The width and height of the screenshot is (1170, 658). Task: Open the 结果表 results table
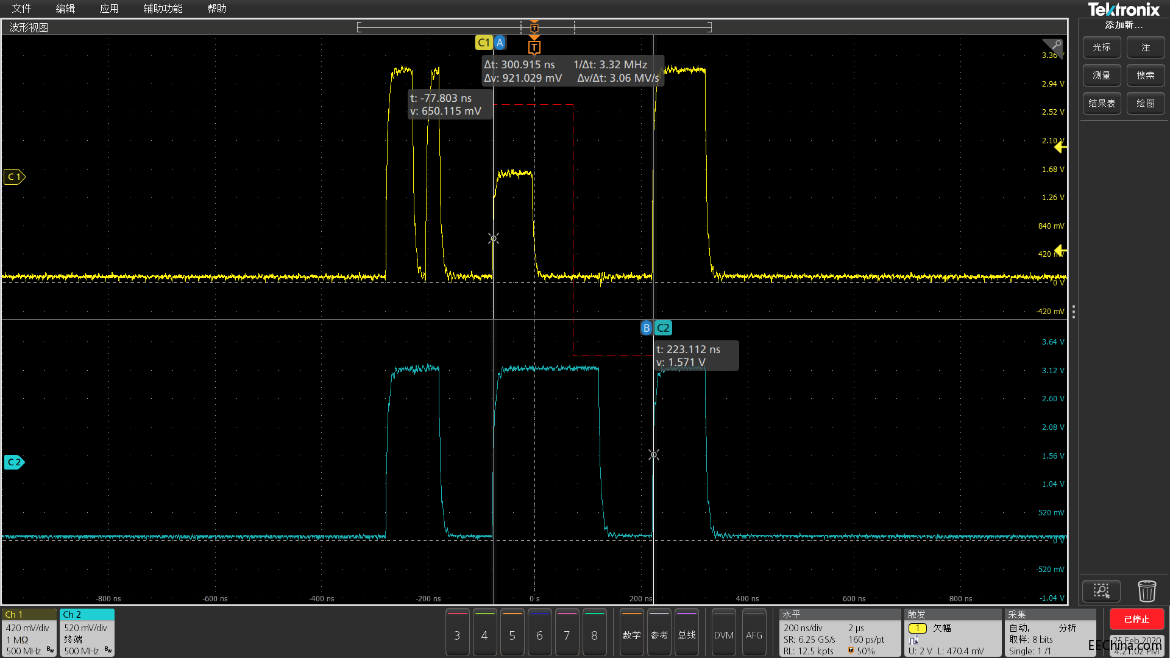coord(1101,103)
